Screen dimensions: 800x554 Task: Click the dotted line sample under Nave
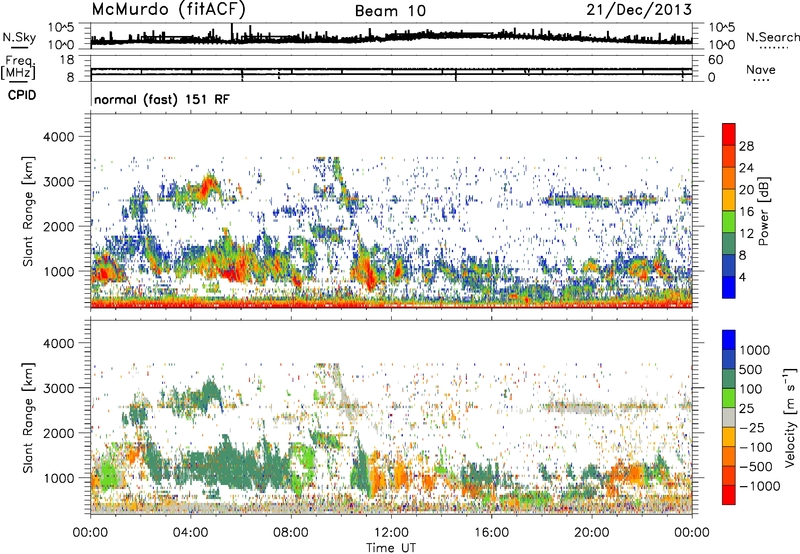[761, 81]
